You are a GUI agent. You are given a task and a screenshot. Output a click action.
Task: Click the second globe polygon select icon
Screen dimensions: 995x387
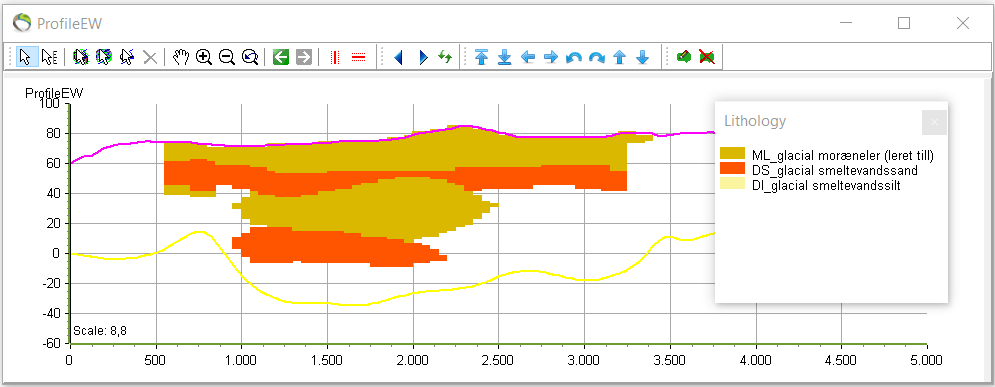pos(103,57)
